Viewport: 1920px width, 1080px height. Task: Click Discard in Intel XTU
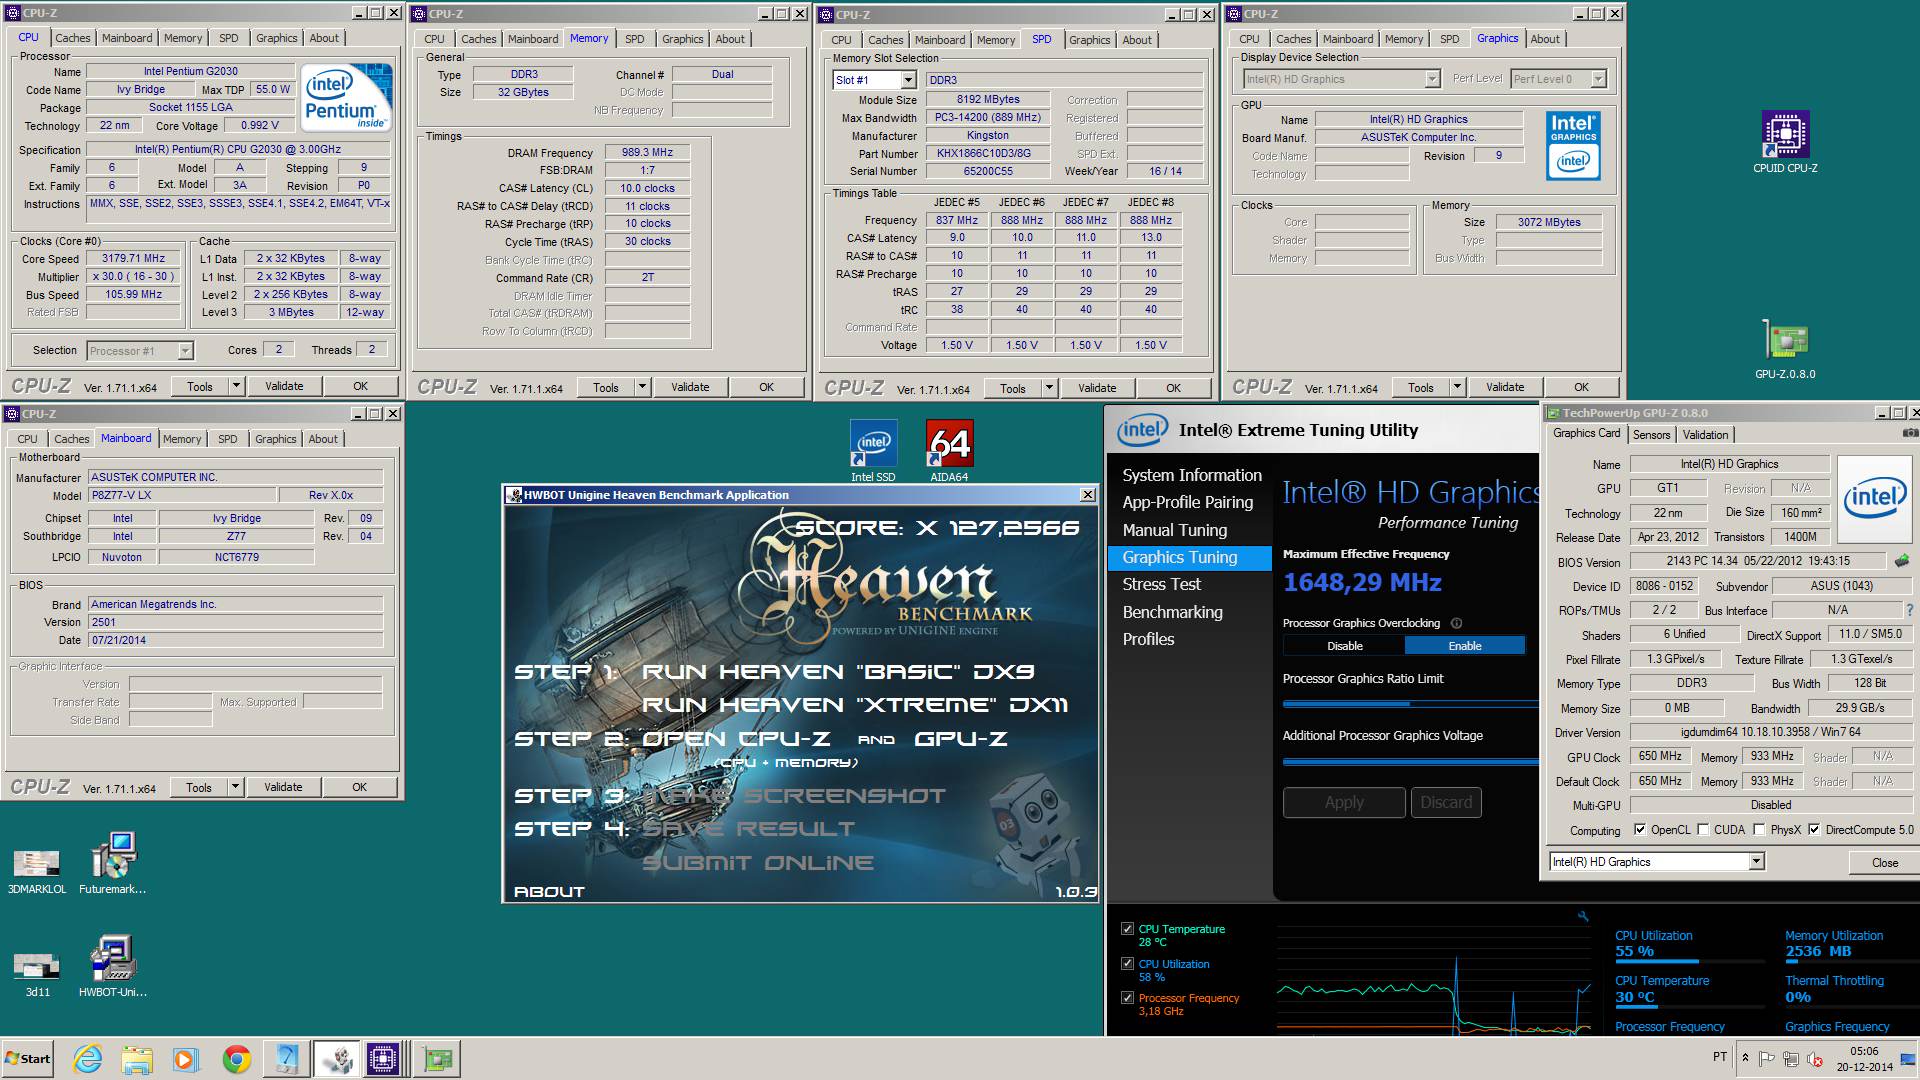pyautogui.click(x=1446, y=802)
